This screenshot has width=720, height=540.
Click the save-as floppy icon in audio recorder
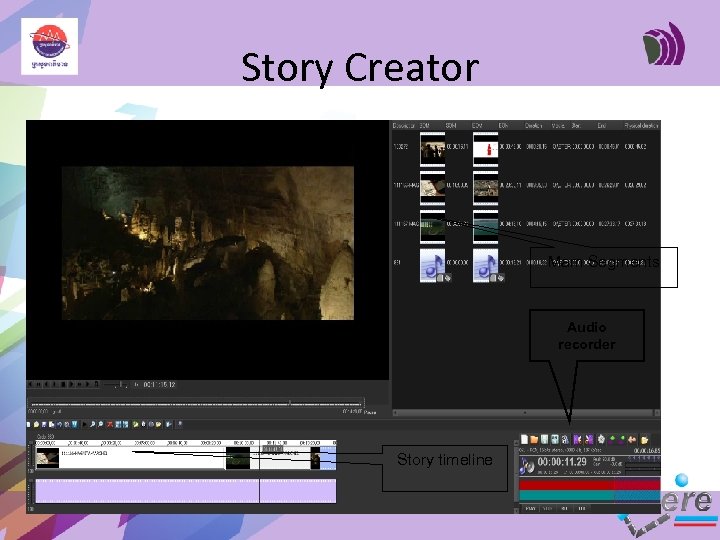pyautogui.click(x=554, y=439)
